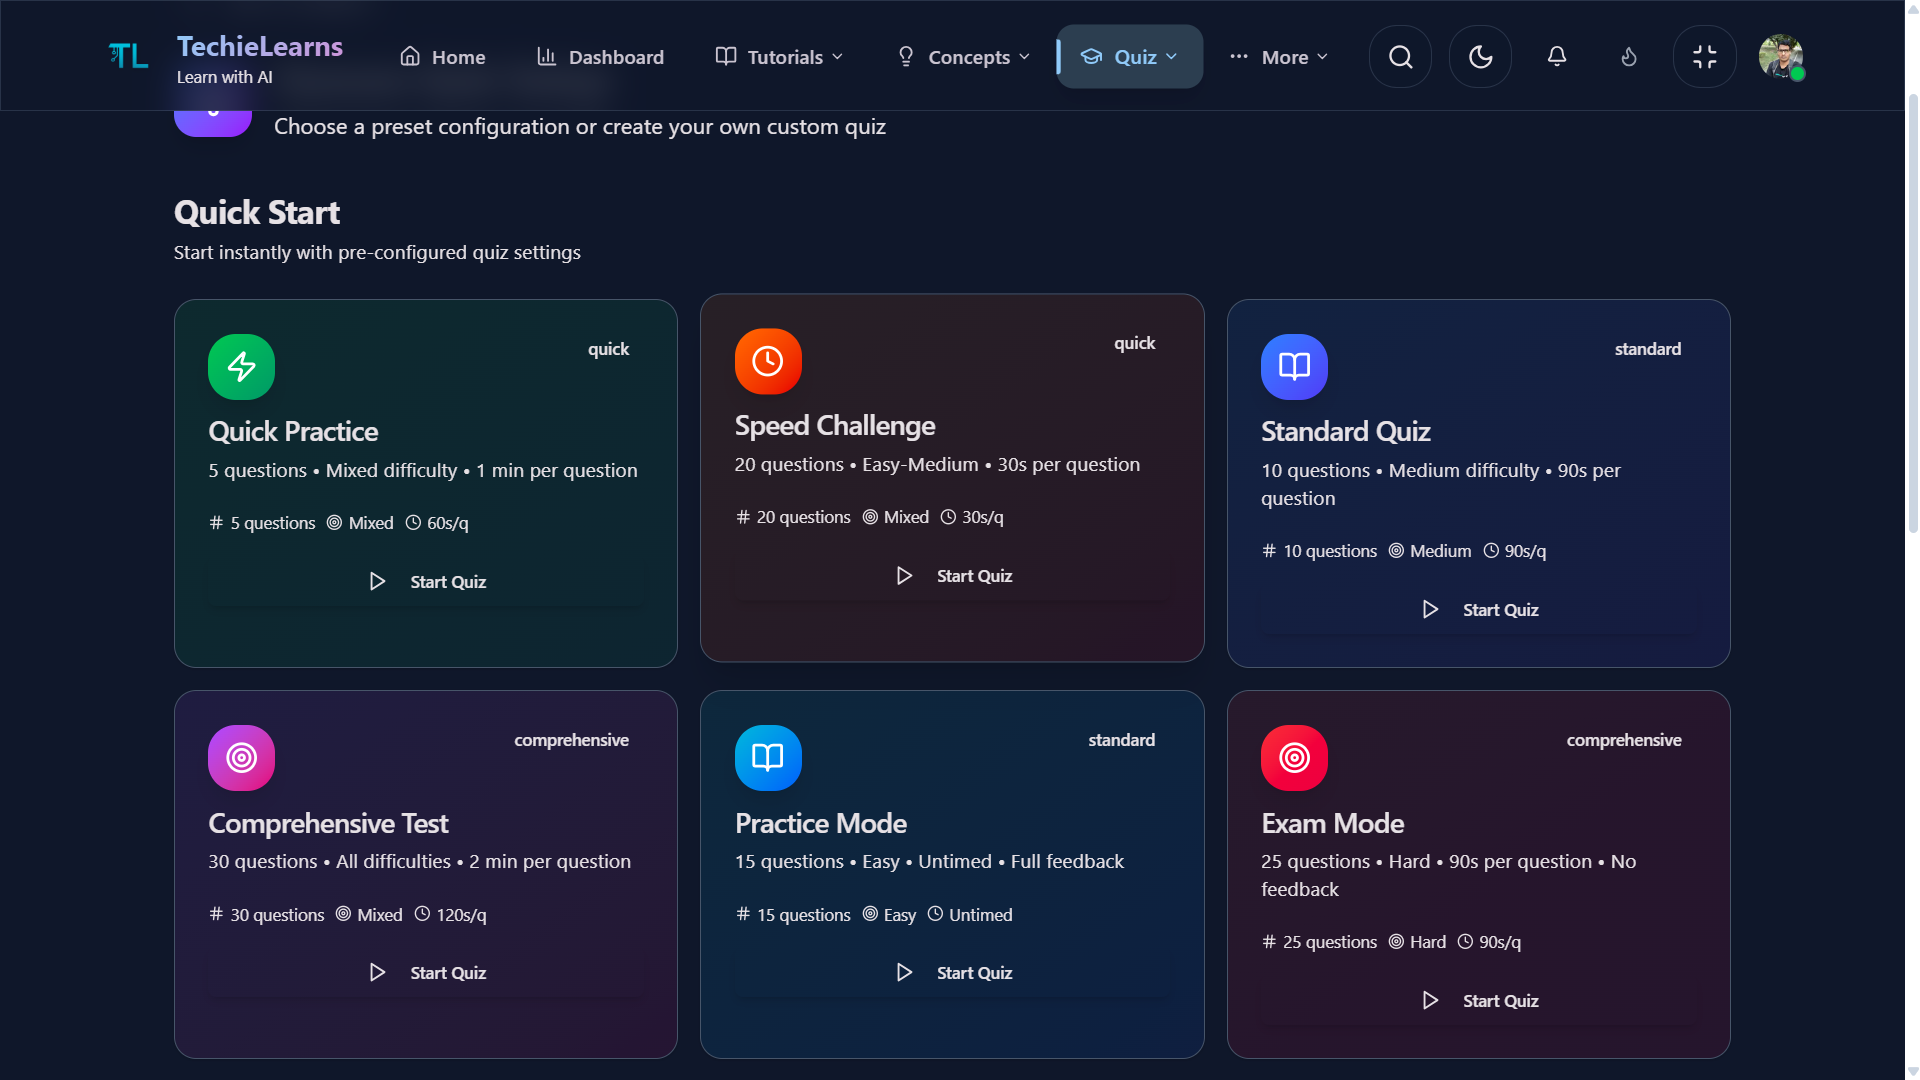The image size is (1920, 1080).
Task: Click the streak flame icon
Action: pyautogui.click(x=1628, y=57)
